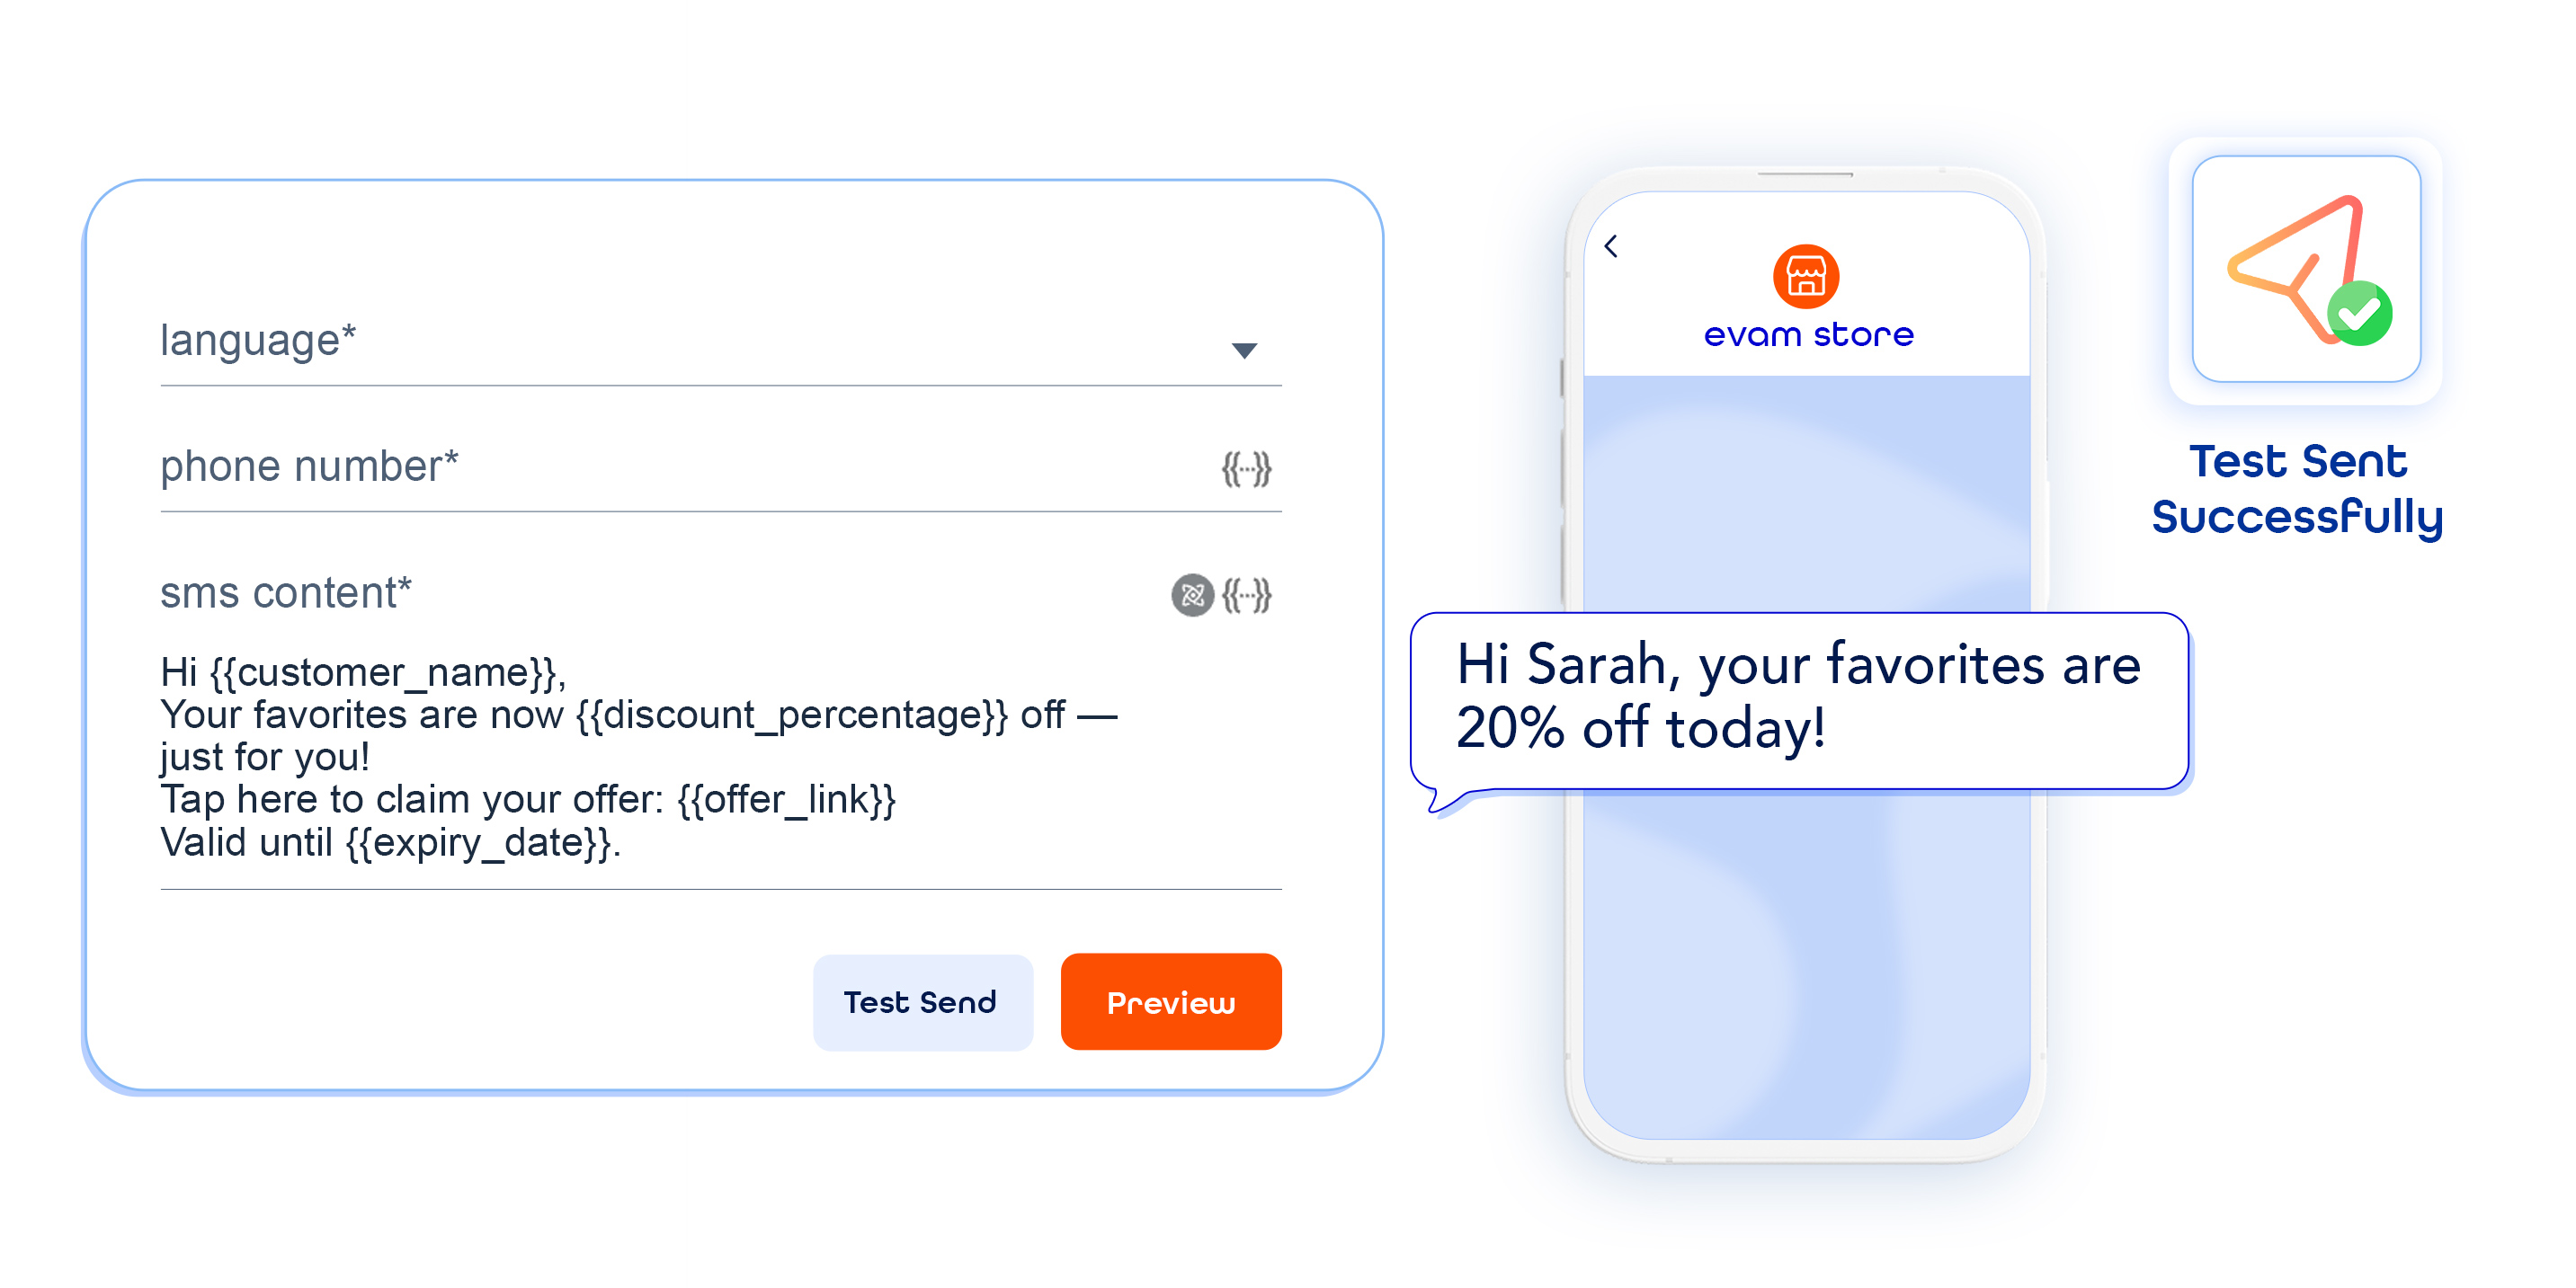Click the orange evam store shop icon
Viewport: 2576px width, 1288px height.
(1805, 277)
